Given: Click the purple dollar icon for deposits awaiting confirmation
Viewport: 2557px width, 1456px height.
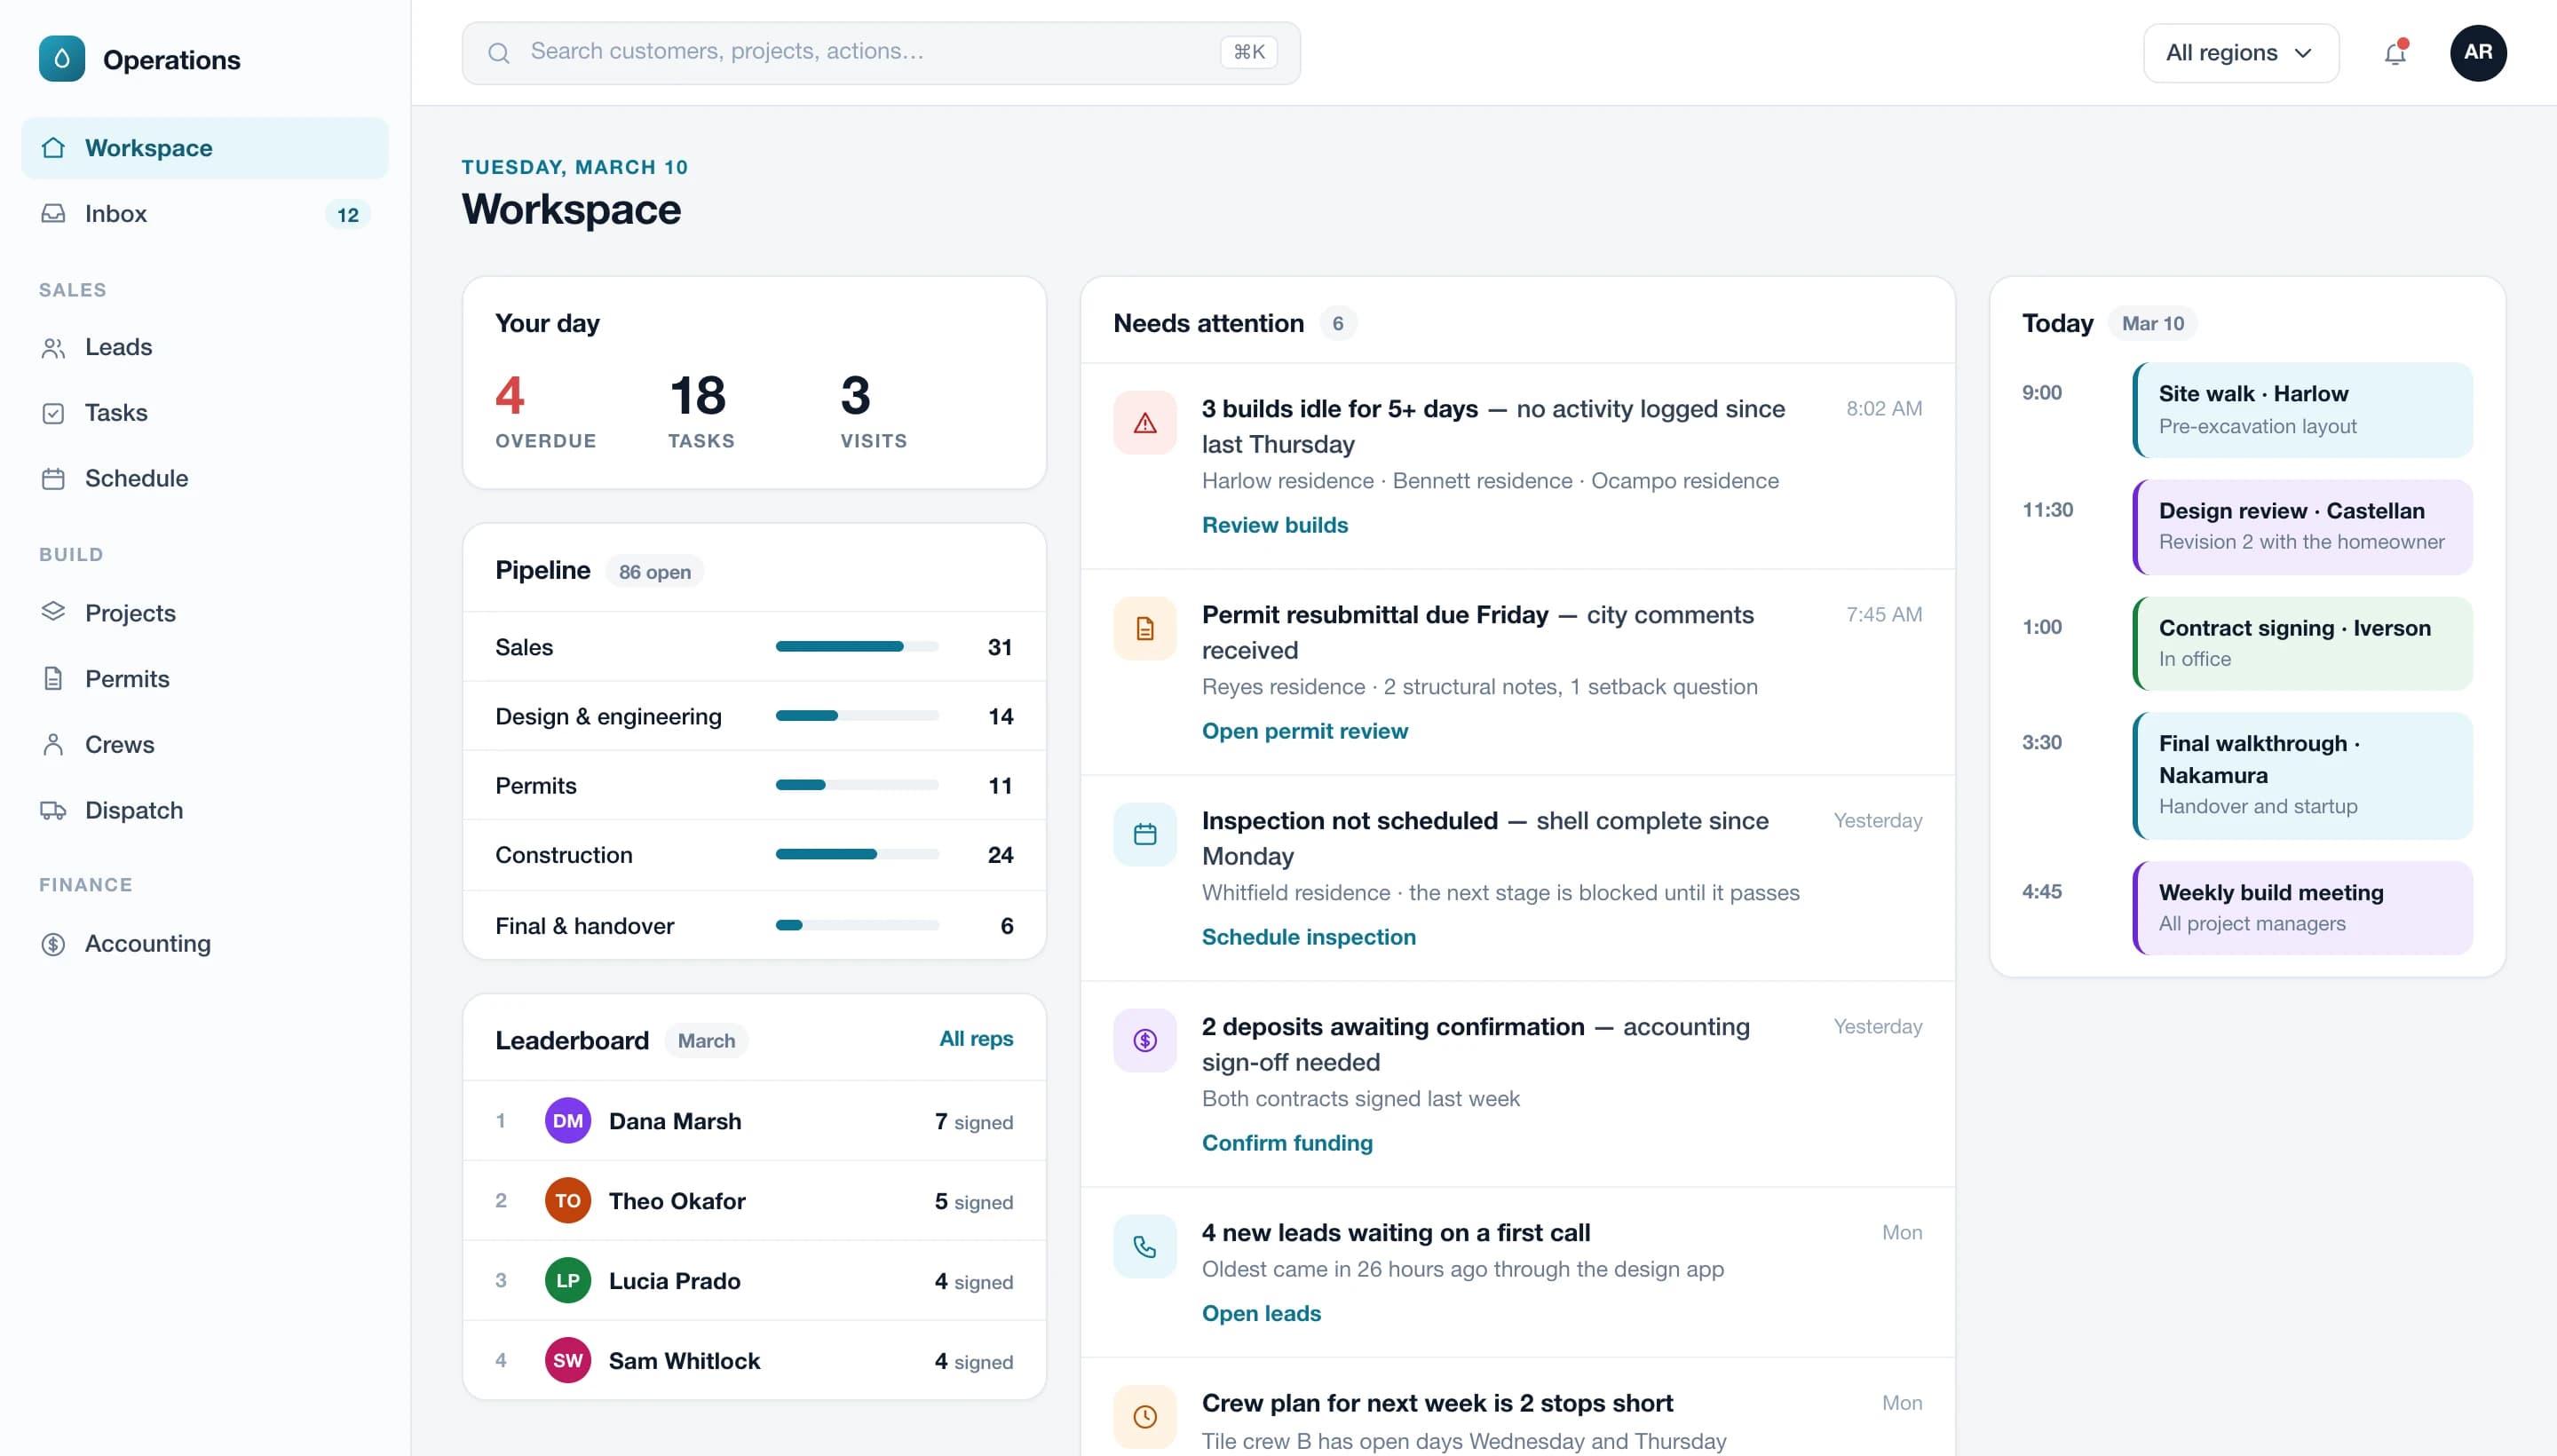Looking at the screenshot, I should coord(1145,1041).
